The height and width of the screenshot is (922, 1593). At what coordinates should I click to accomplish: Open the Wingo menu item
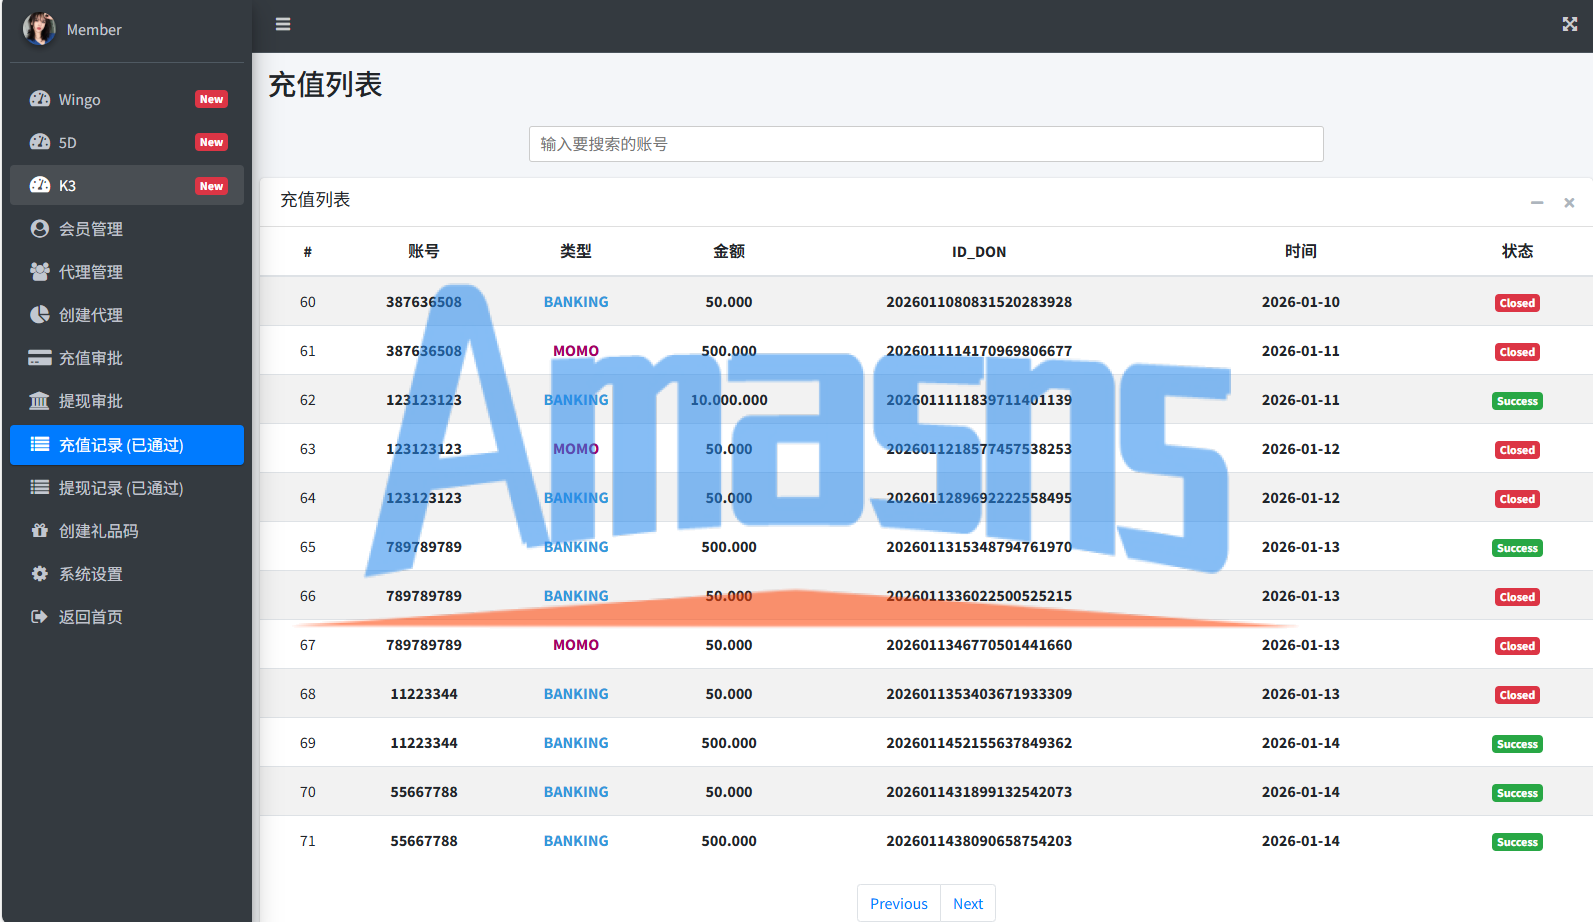tap(127, 99)
